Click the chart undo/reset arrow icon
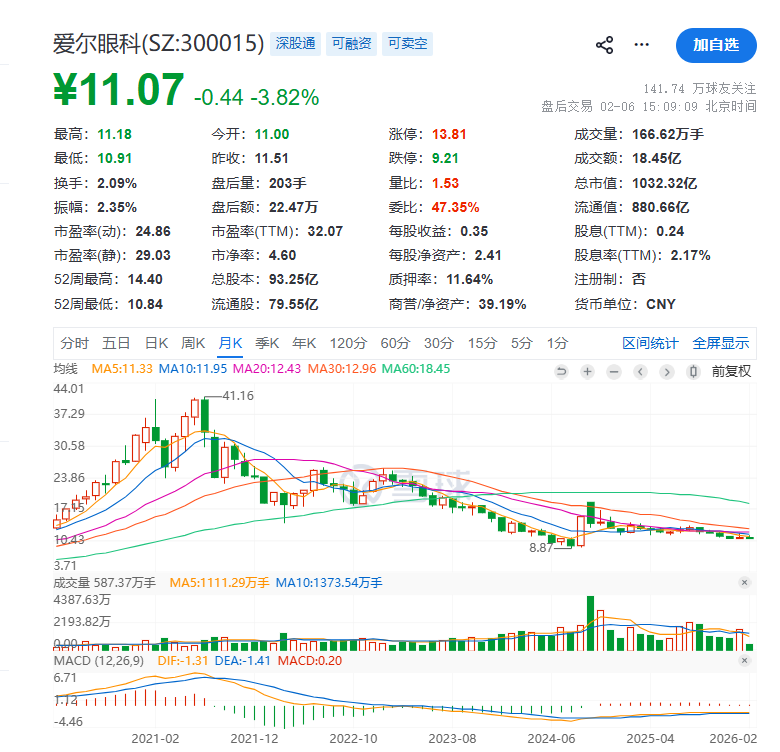 pos(561,372)
